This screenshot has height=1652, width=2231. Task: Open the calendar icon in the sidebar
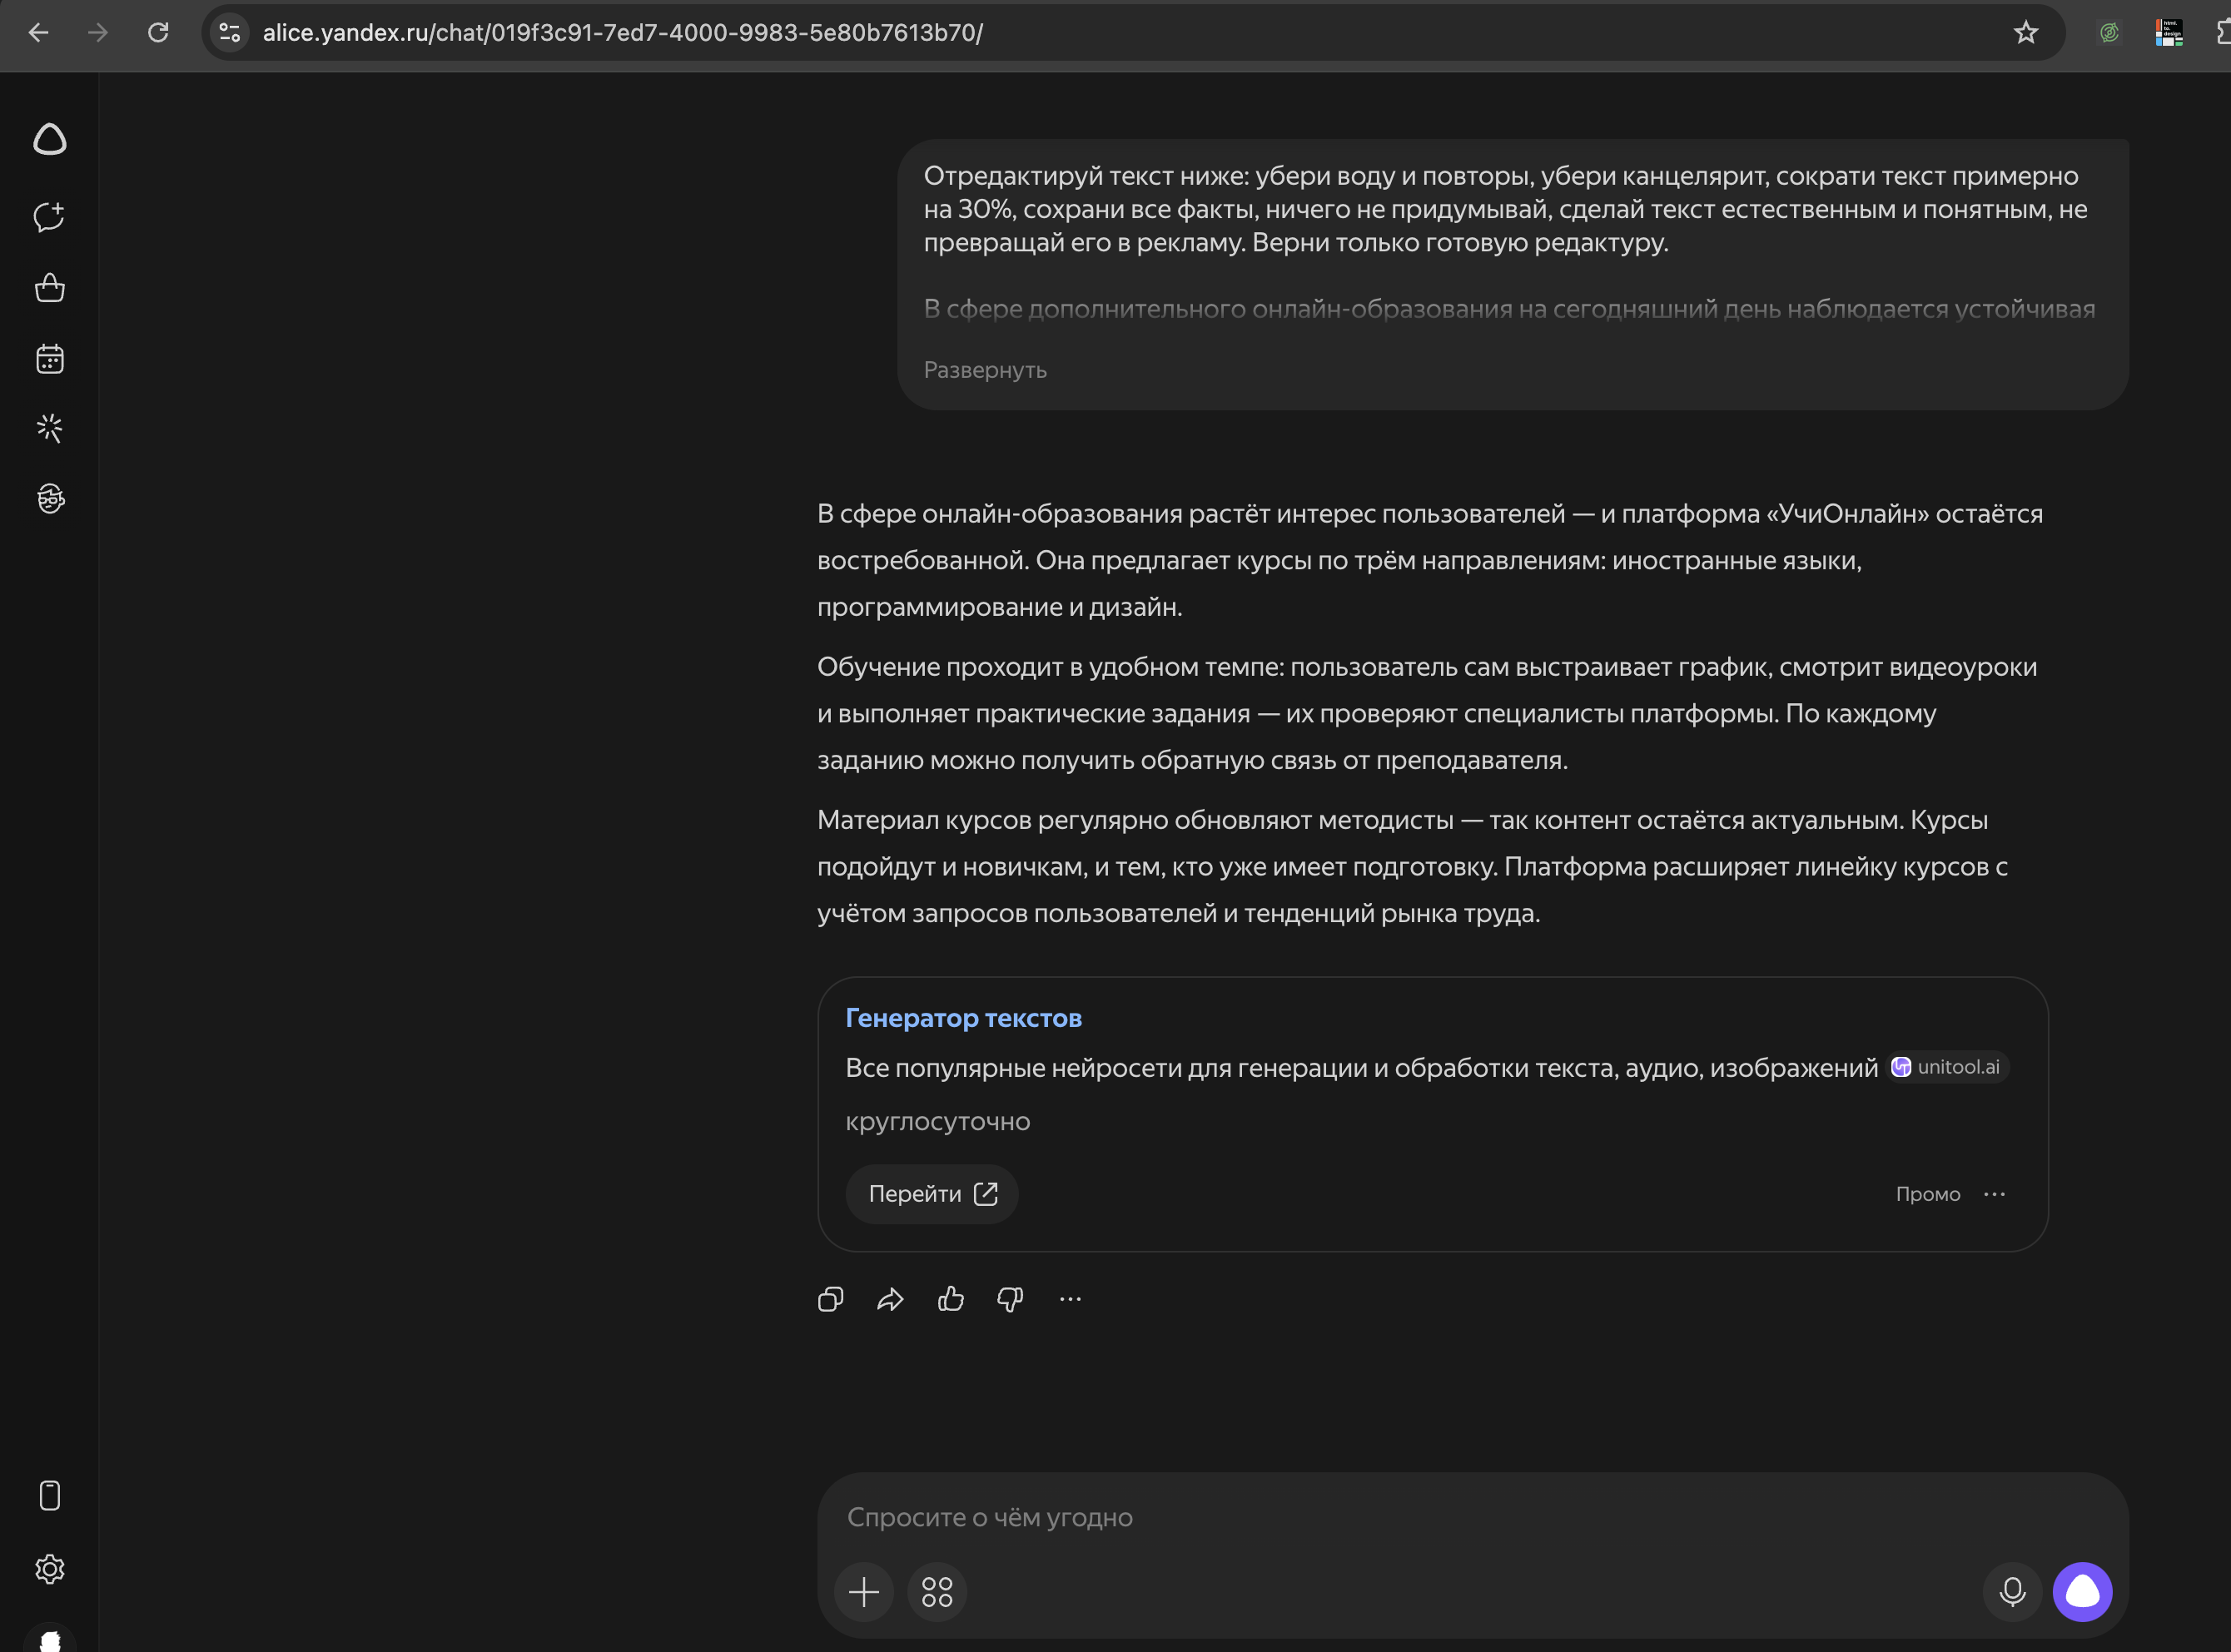pos(50,358)
